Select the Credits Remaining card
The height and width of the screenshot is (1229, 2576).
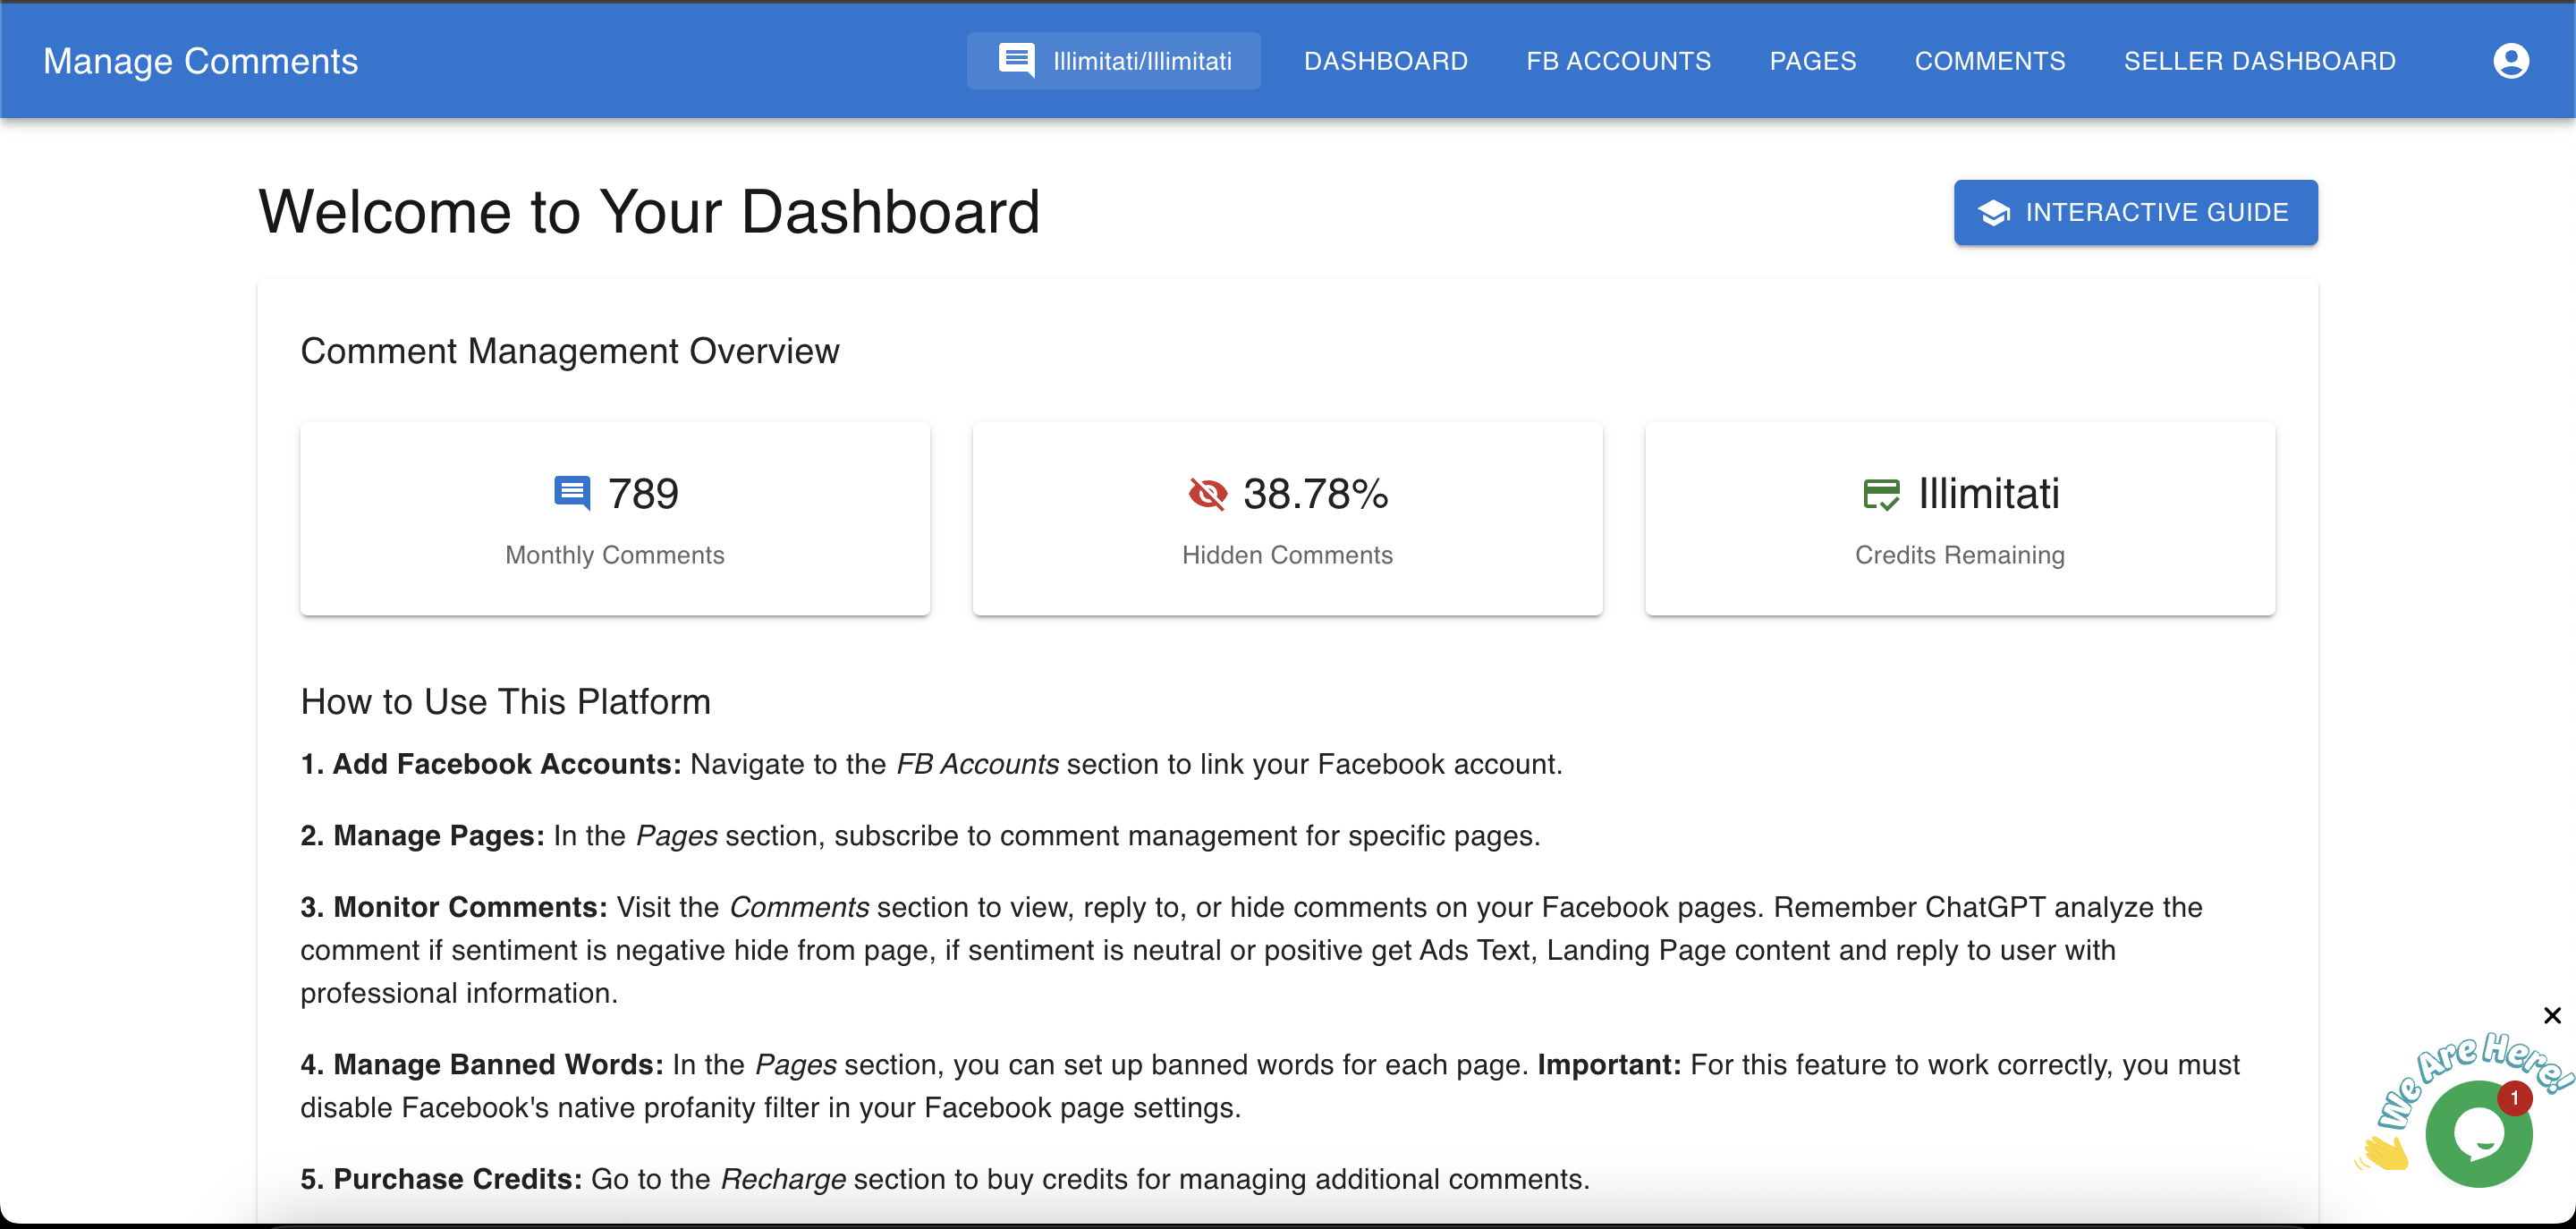click(x=1959, y=519)
